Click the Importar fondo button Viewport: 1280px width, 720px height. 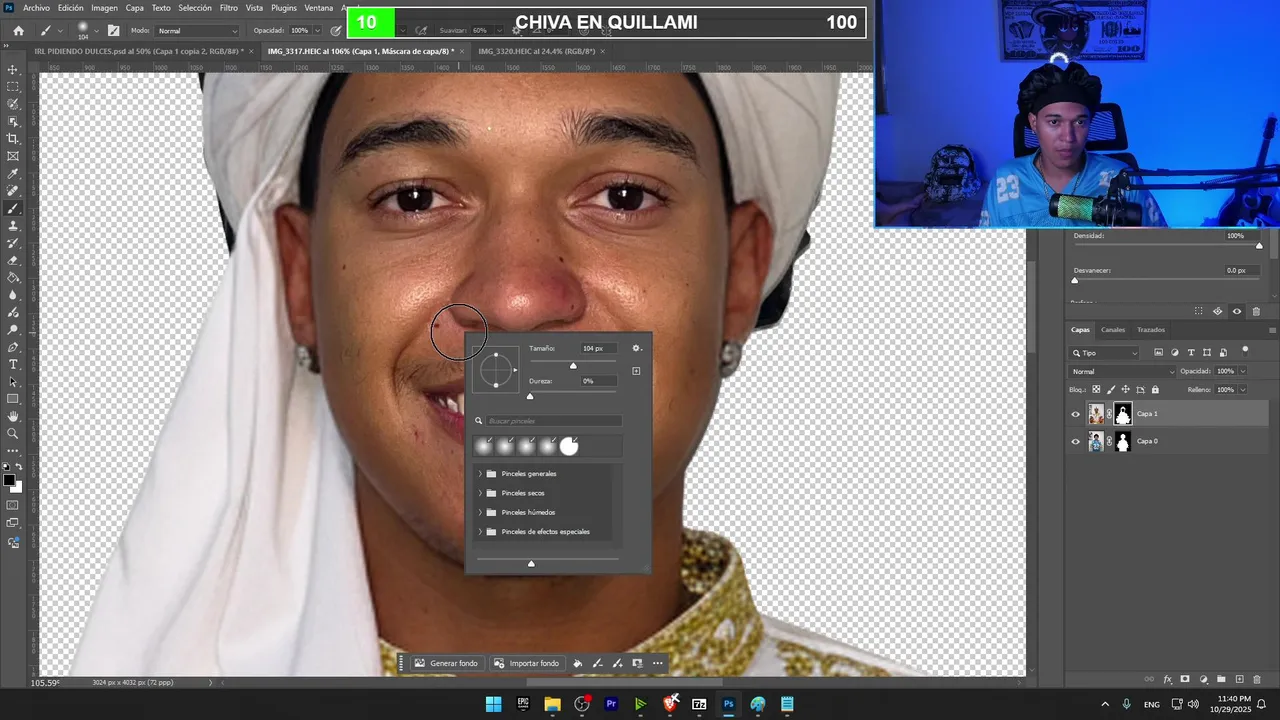pos(527,663)
